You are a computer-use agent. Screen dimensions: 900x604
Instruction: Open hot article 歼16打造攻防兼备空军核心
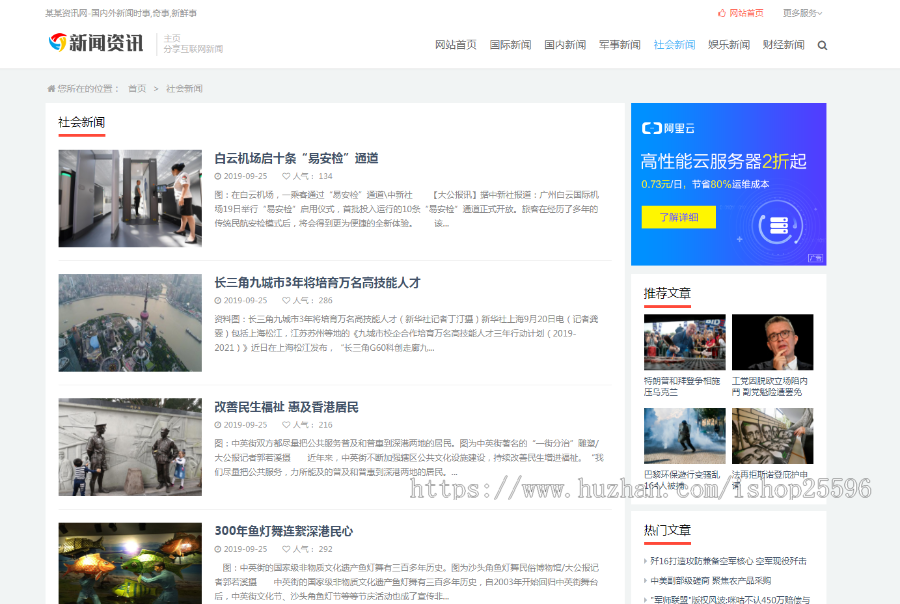tap(728, 561)
